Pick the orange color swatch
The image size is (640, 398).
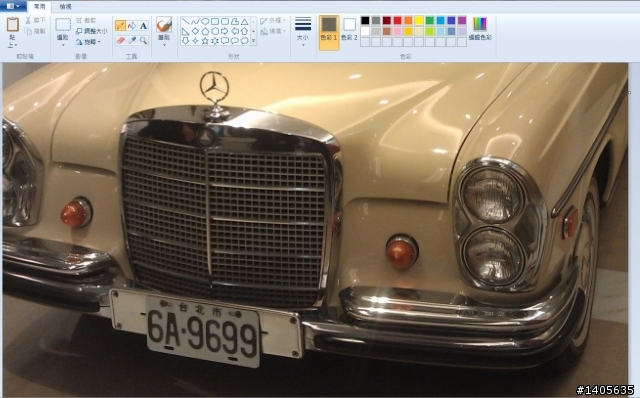408,20
